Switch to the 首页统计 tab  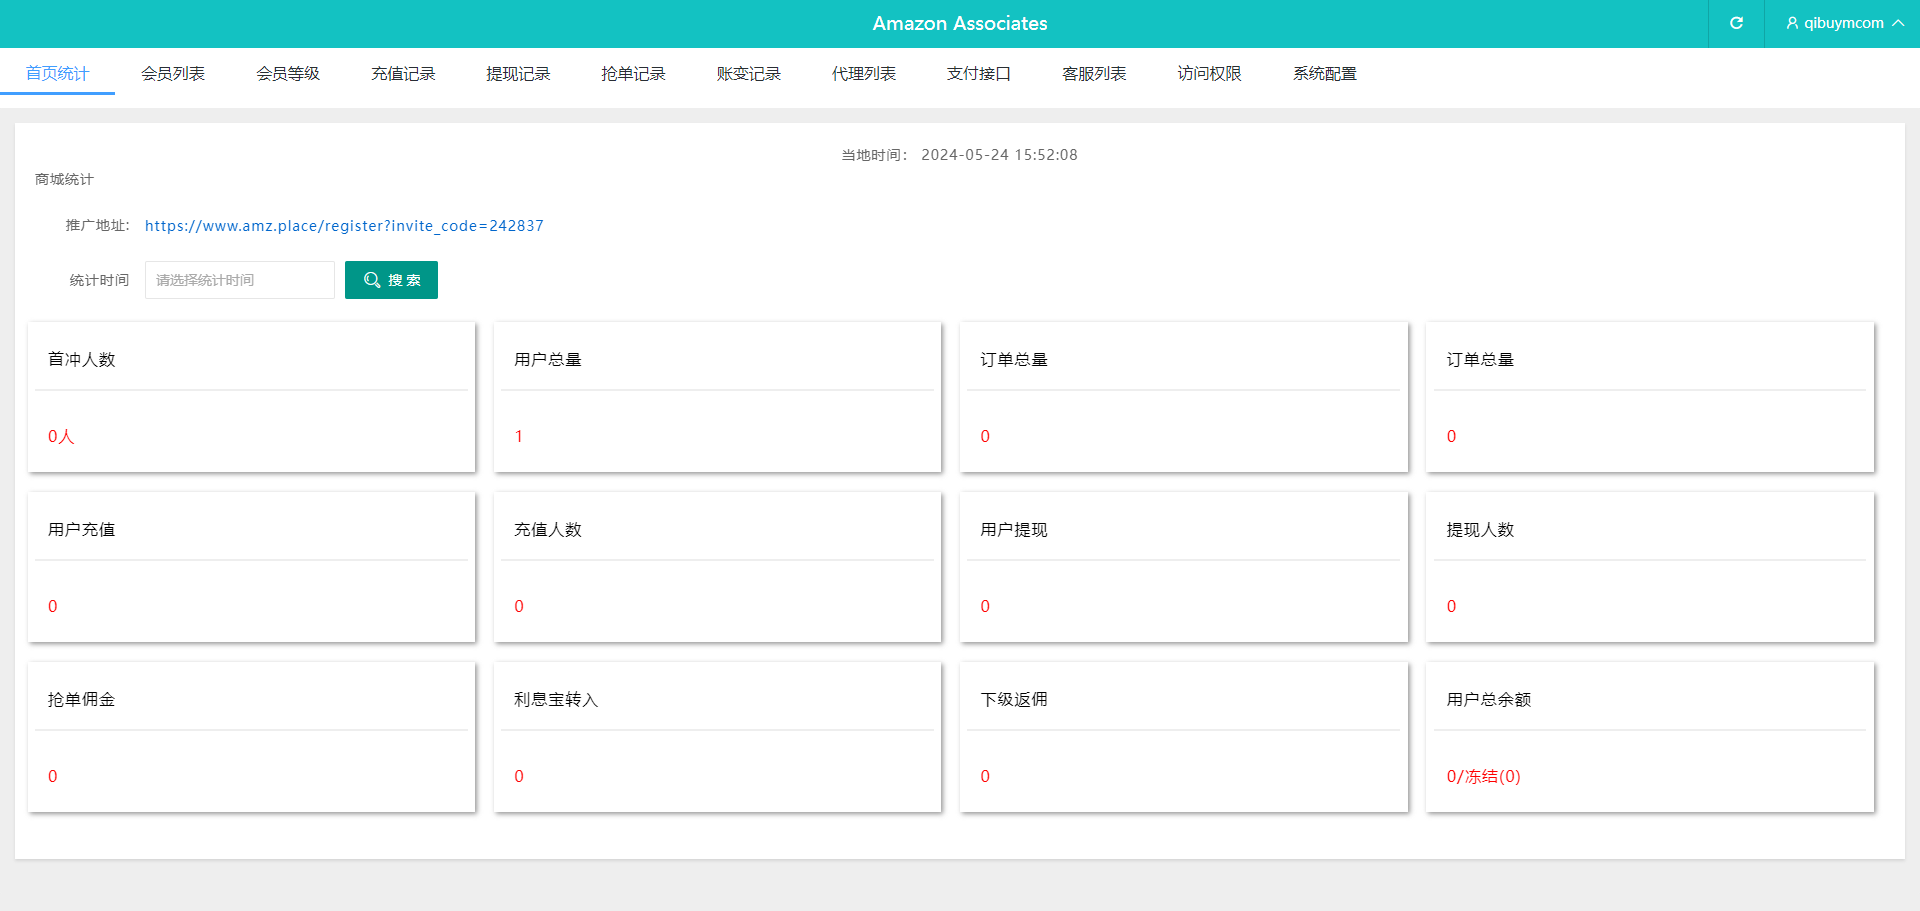click(57, 73)
